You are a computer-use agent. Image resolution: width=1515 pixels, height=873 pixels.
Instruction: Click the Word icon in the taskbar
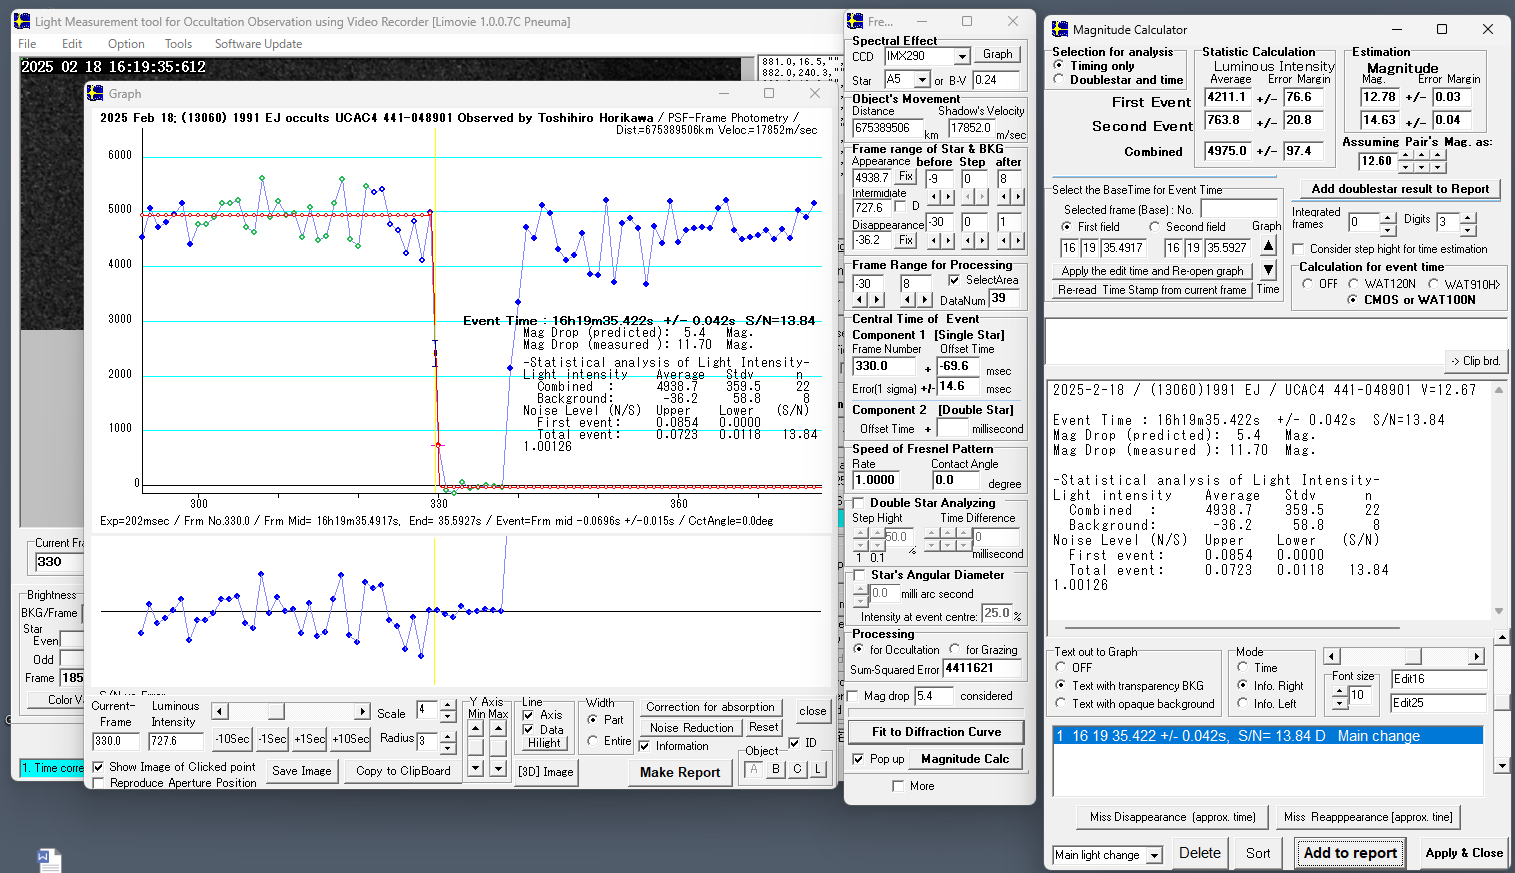(49, 860)
